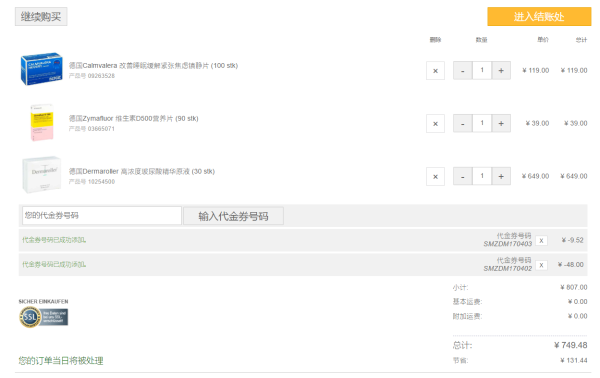Focus the 您的代金券号码 voucher input field
This screenshot has height=378, width=600.
(x=102, y=215)
